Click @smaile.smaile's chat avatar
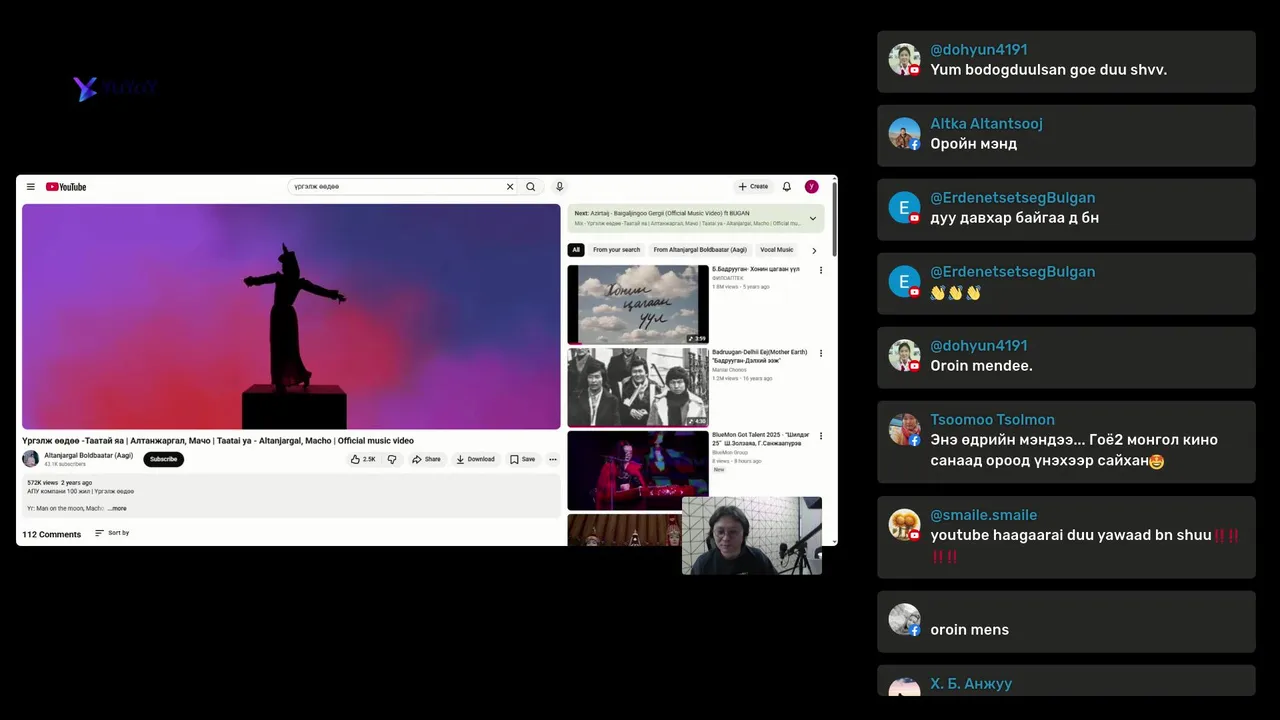1280x720 pixels. coord(904,525)
